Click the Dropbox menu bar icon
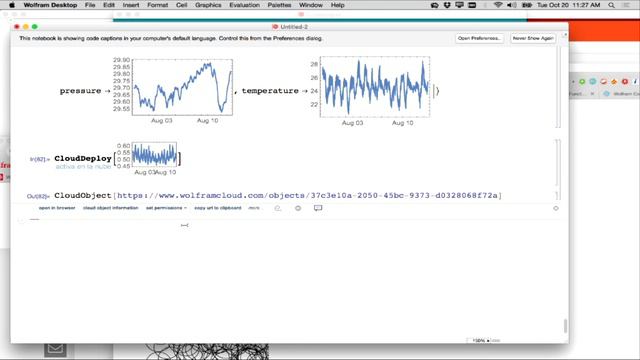 click(x=447, y=5)
